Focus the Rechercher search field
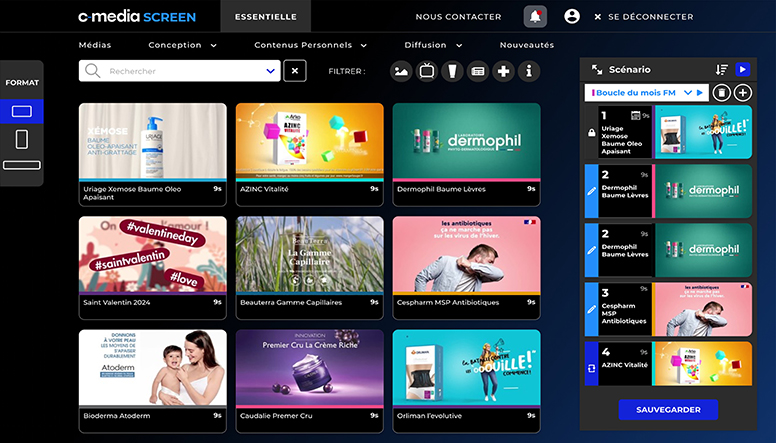776x443 pixels. tap(180, 71)
